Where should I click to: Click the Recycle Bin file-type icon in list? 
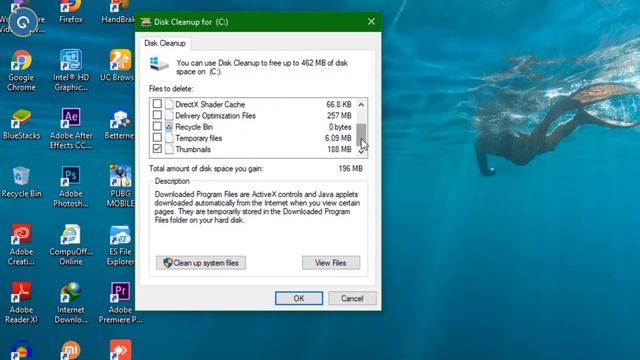(169, 127)
